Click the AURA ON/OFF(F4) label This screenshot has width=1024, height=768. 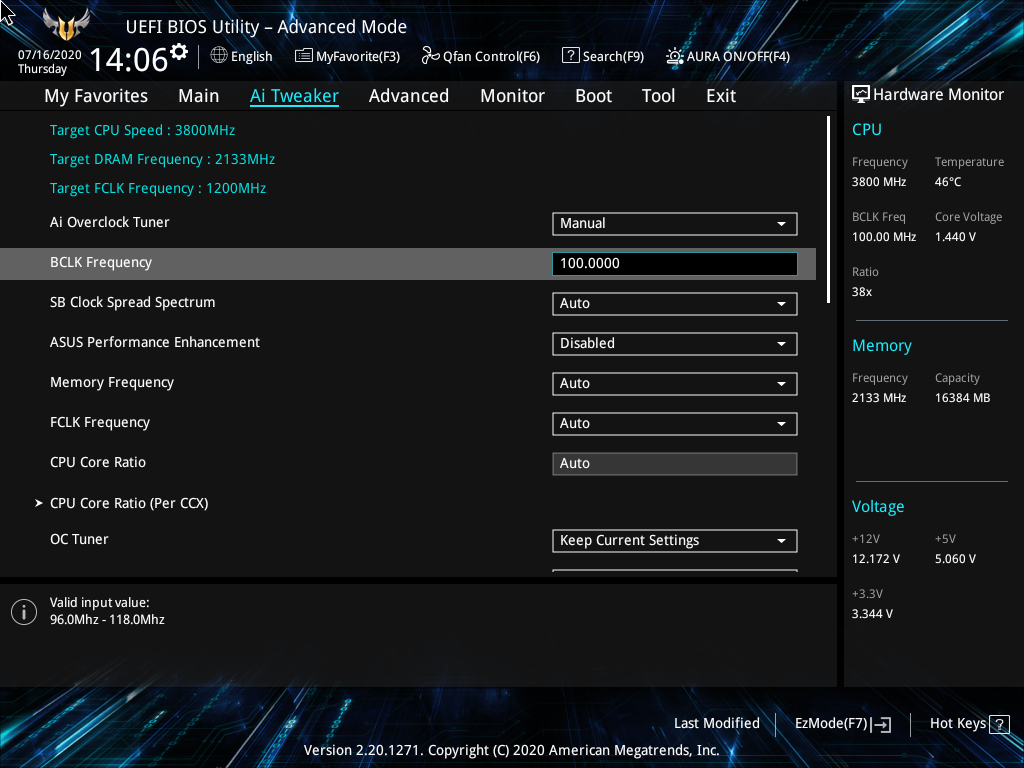point(738,57)
